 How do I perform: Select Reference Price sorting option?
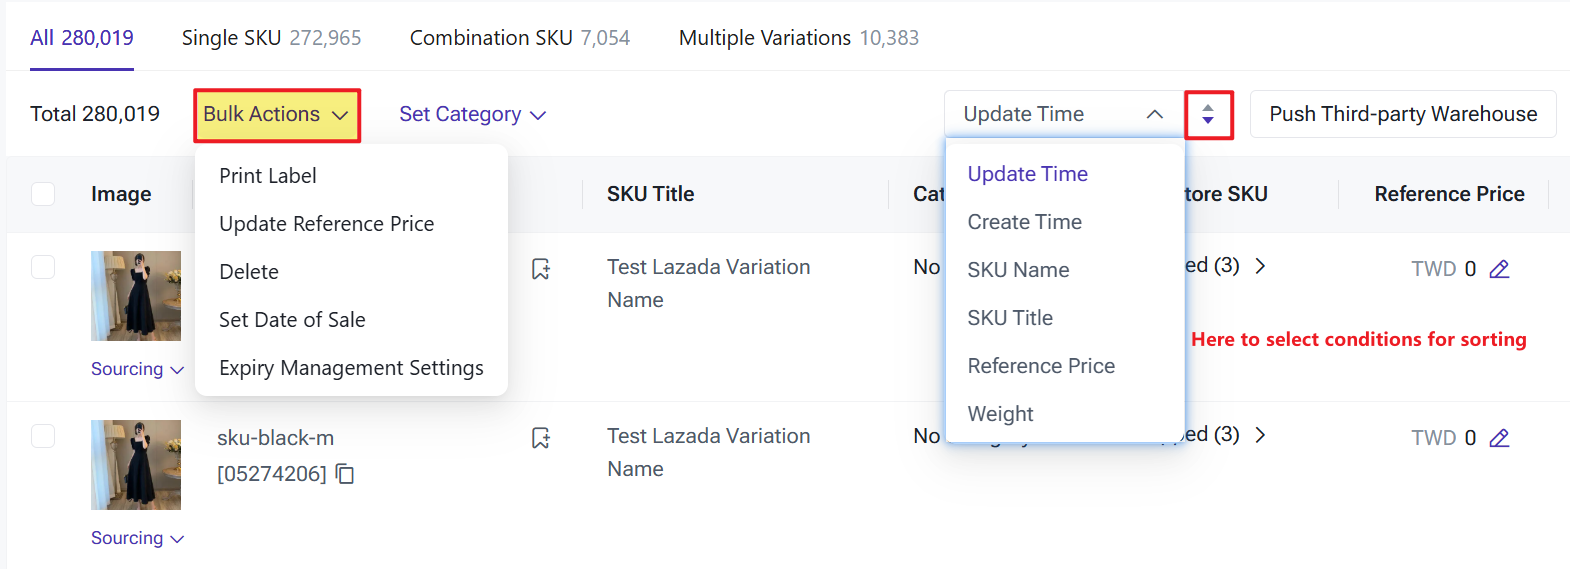pyautogui.click(x=1041, y=366)
